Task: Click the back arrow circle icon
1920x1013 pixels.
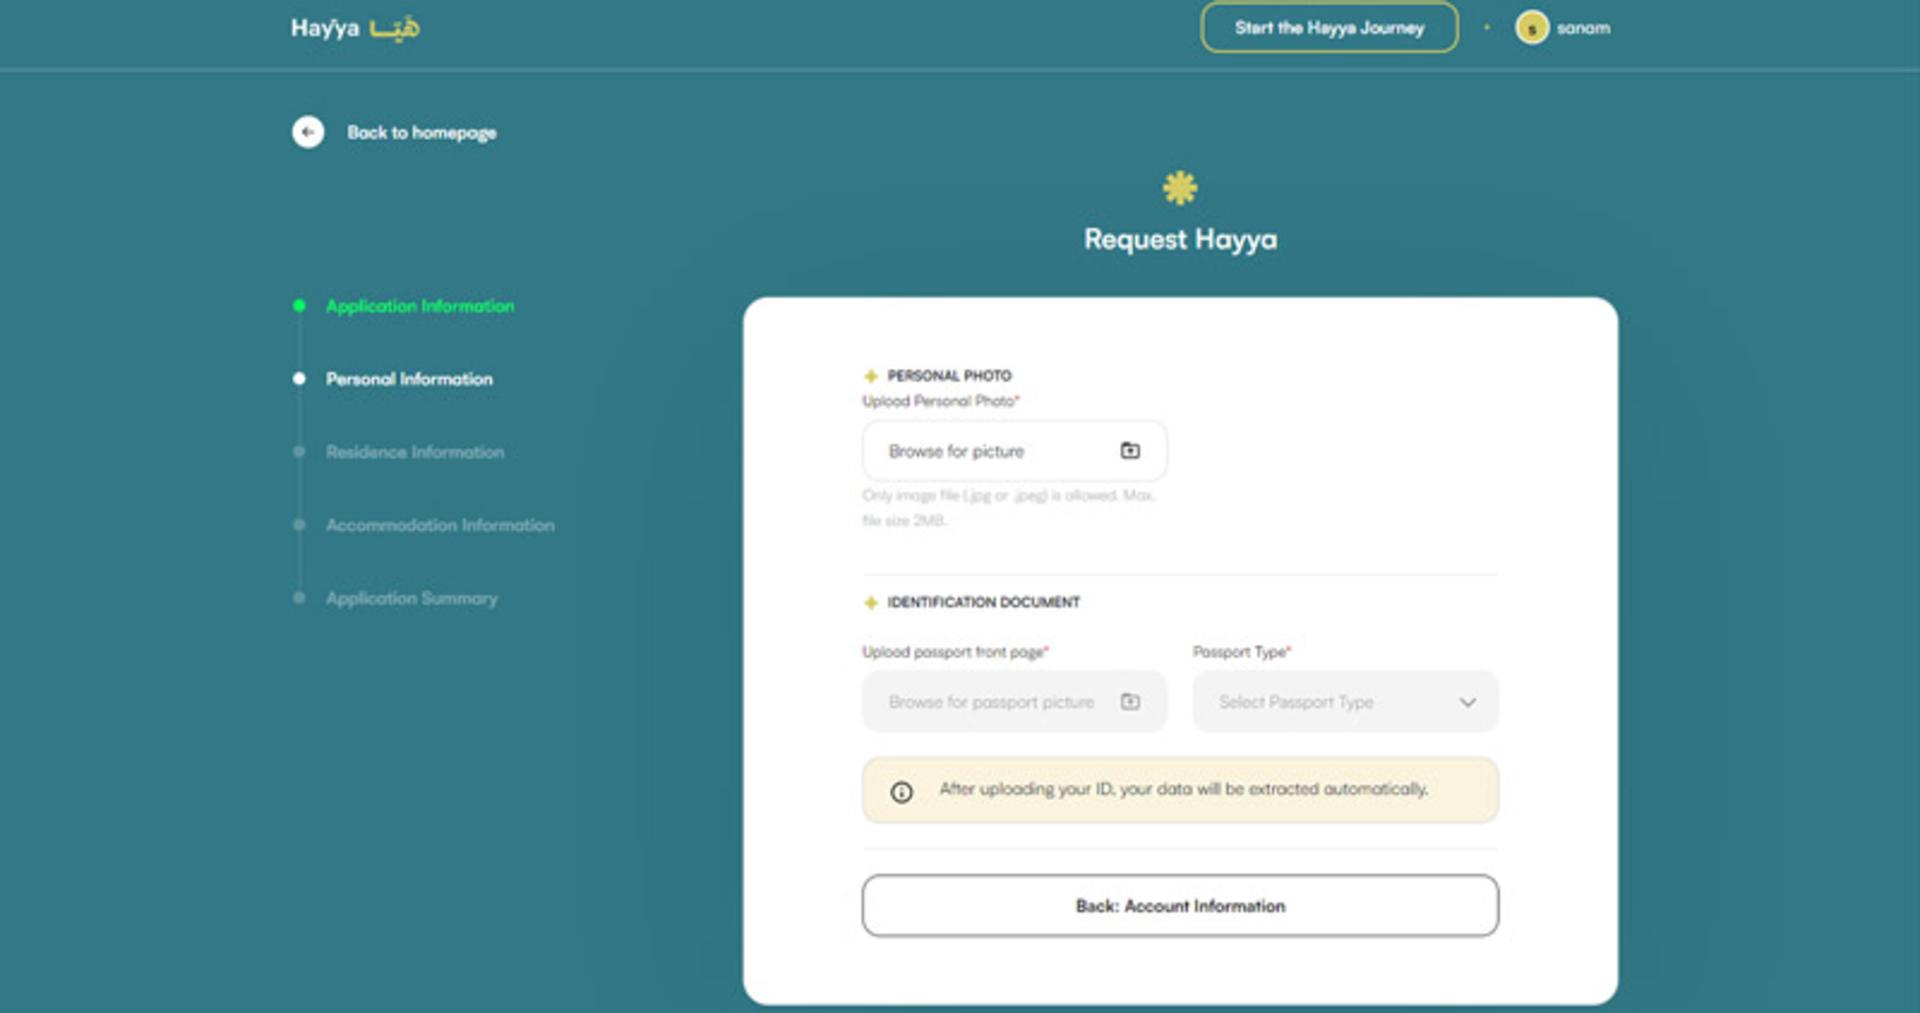Action: click(308, 132)
